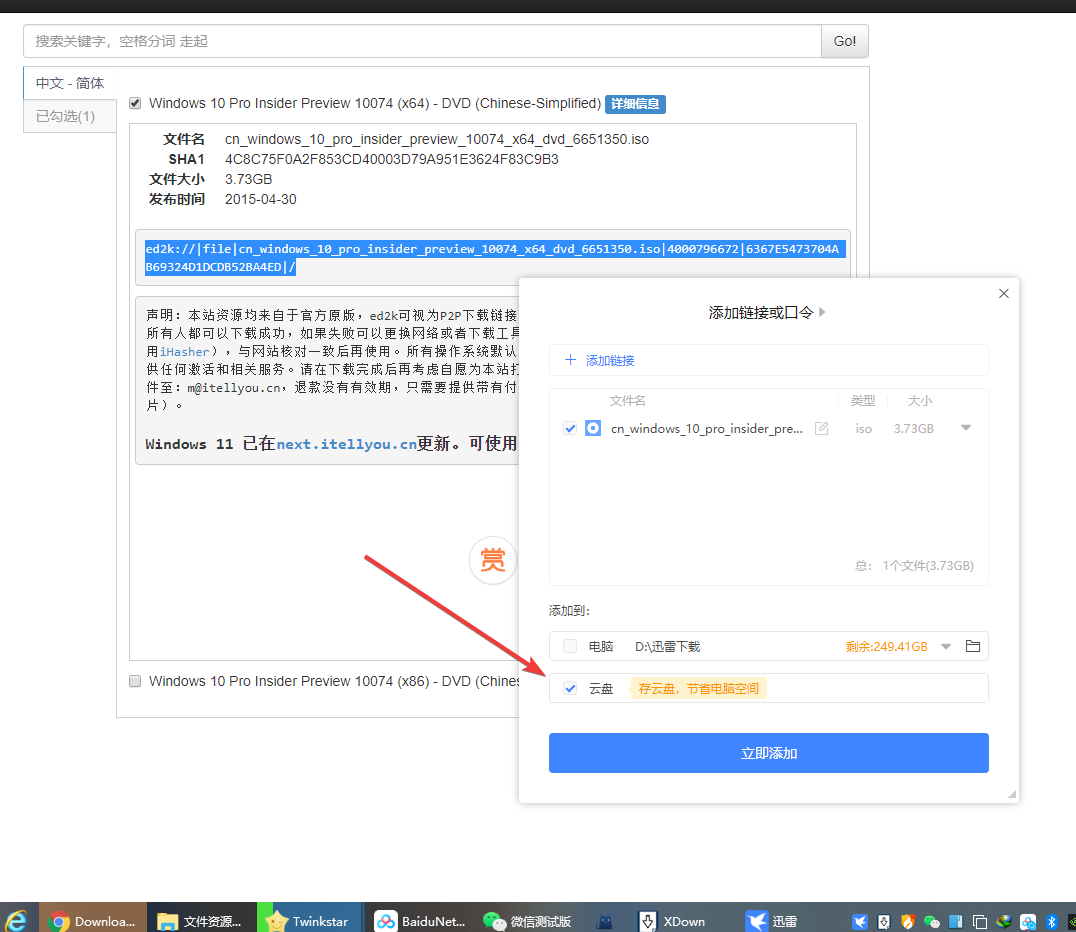Focus the keyword search input field
This screenshot has height=932, width=1076.
point(422,41)
